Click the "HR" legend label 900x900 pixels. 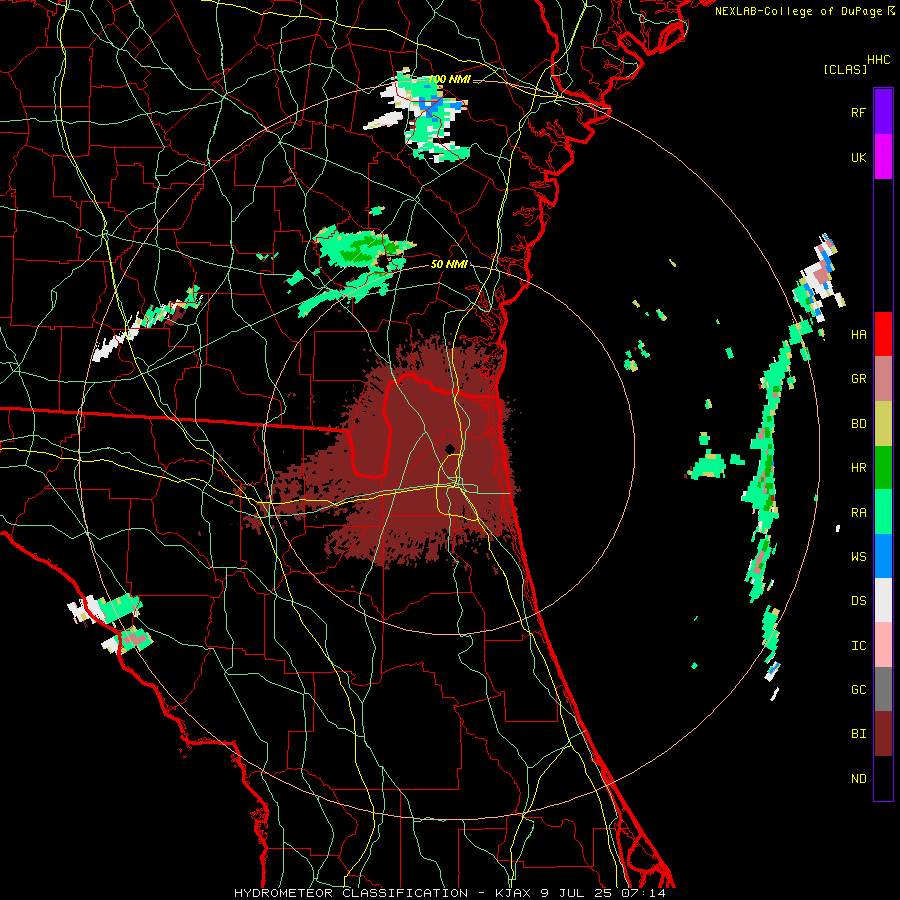coord(858,468)
